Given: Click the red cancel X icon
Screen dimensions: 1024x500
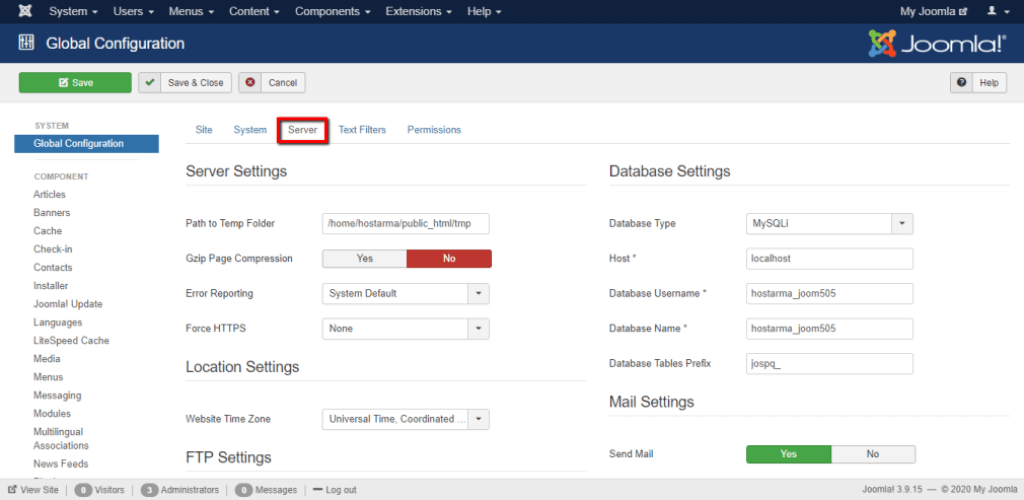Looking at the screenshot, I should click(x=250, y=83).
